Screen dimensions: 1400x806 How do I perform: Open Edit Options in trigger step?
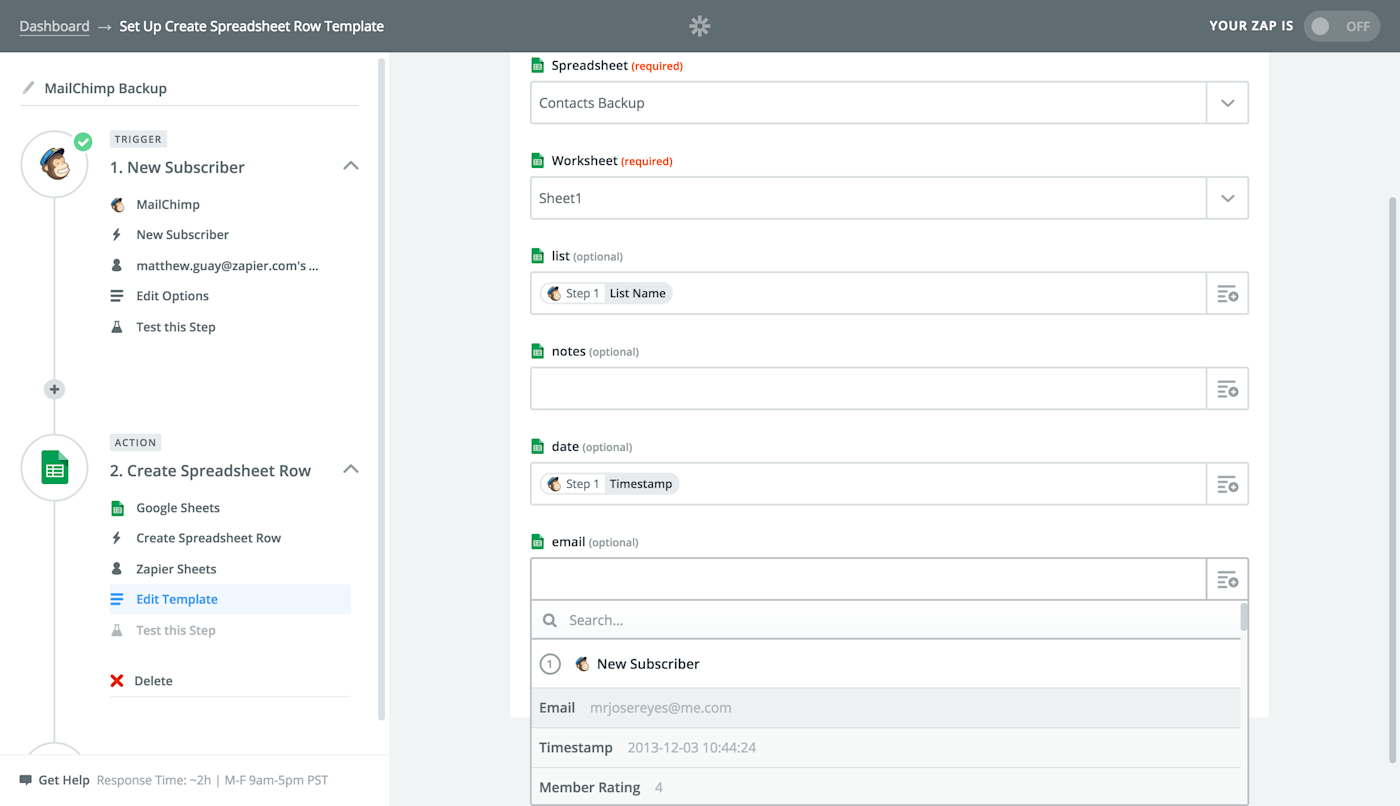tap(173, 296)
